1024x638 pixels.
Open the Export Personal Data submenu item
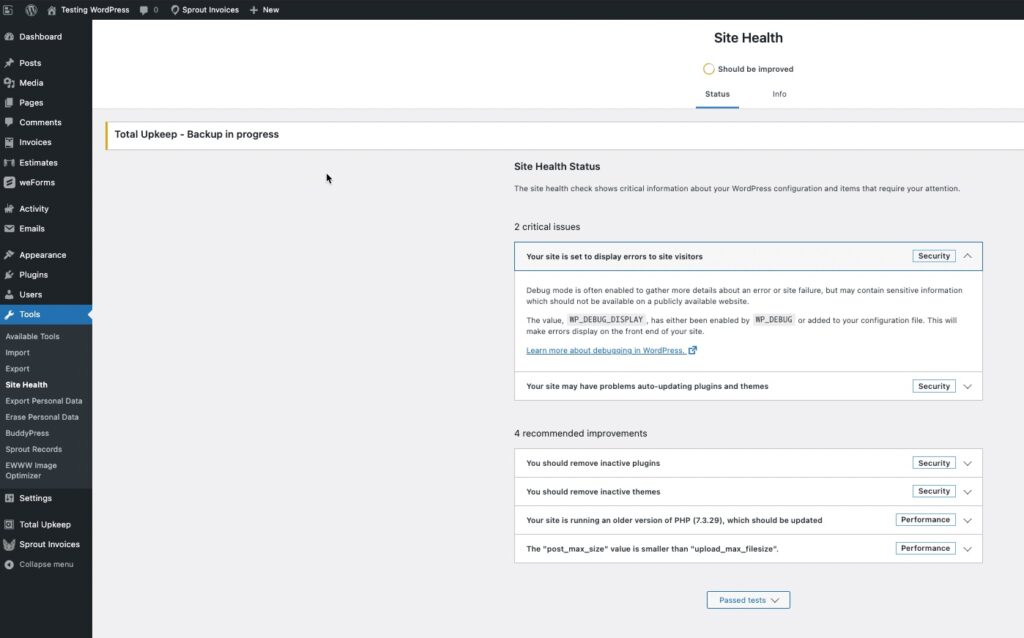point(44,401)
